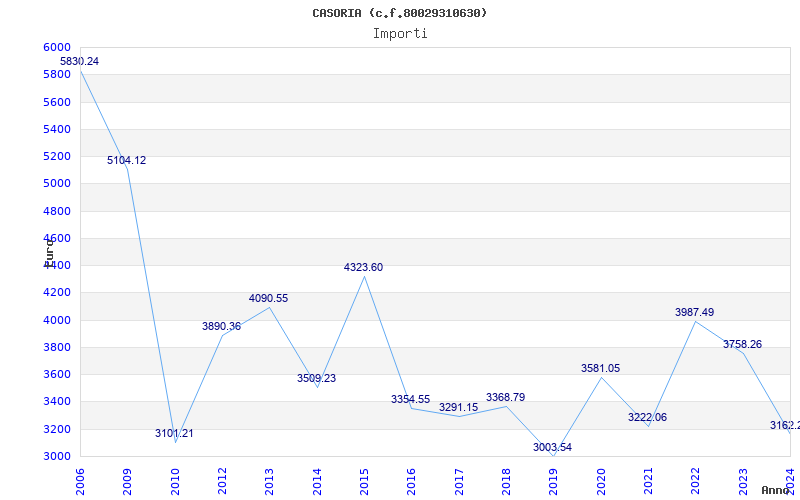Select the 5104.12 data label
Screen dimensions: 800x500
[x=127, y=160]
